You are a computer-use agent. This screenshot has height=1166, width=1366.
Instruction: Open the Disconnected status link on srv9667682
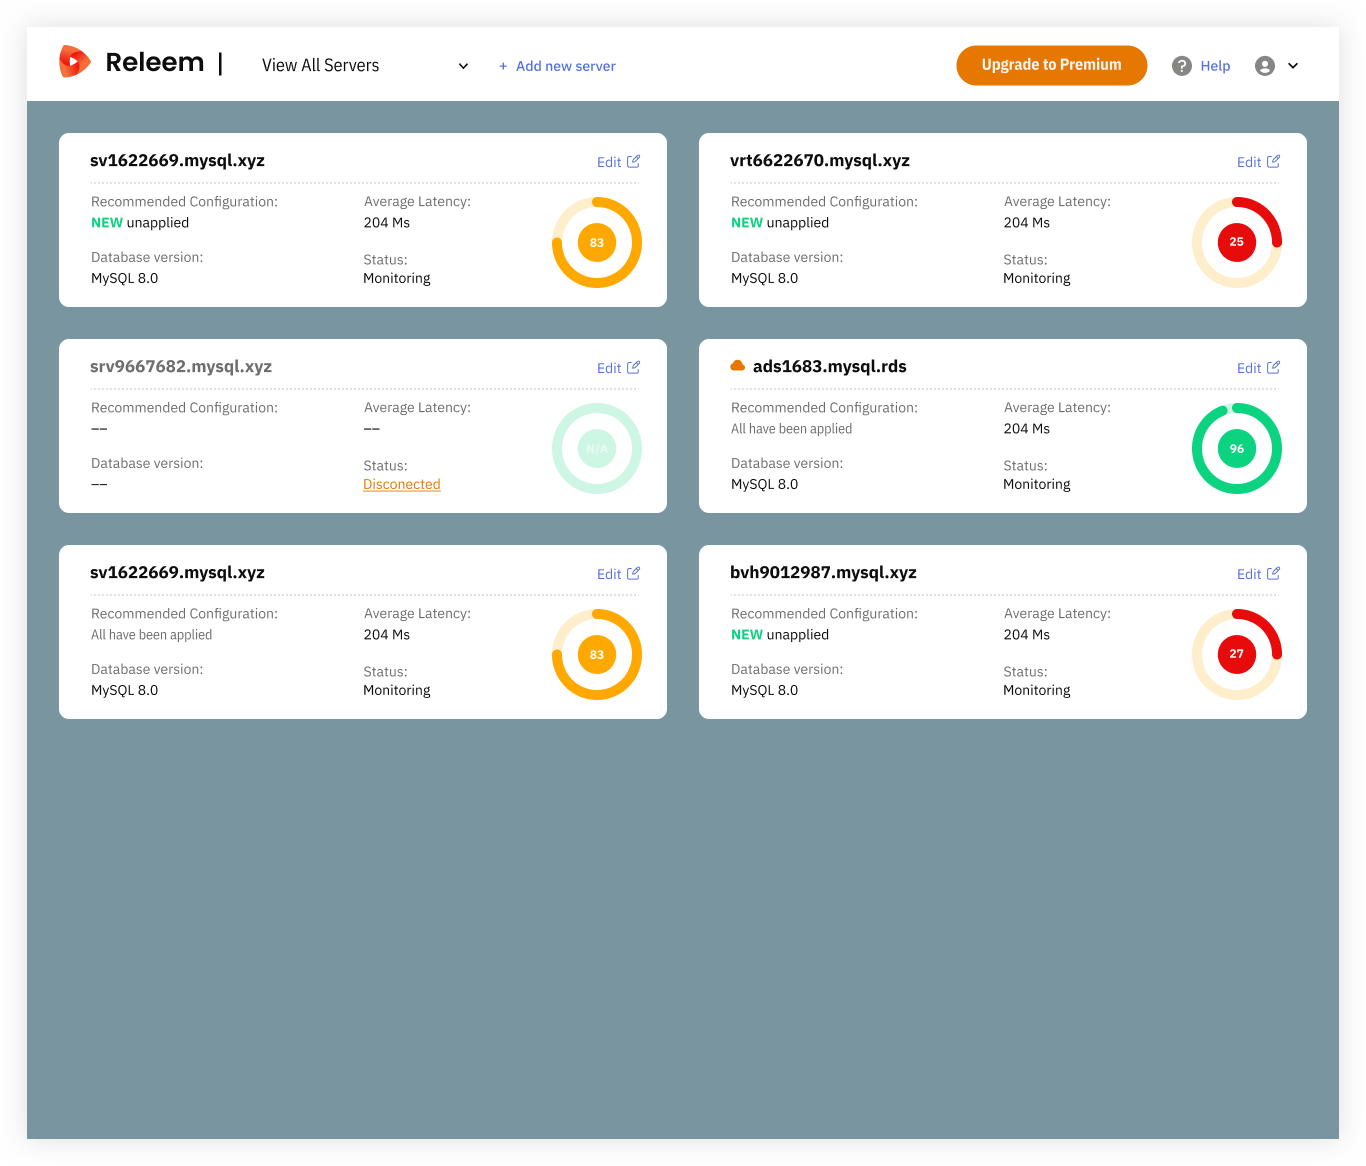pos(401,484)
